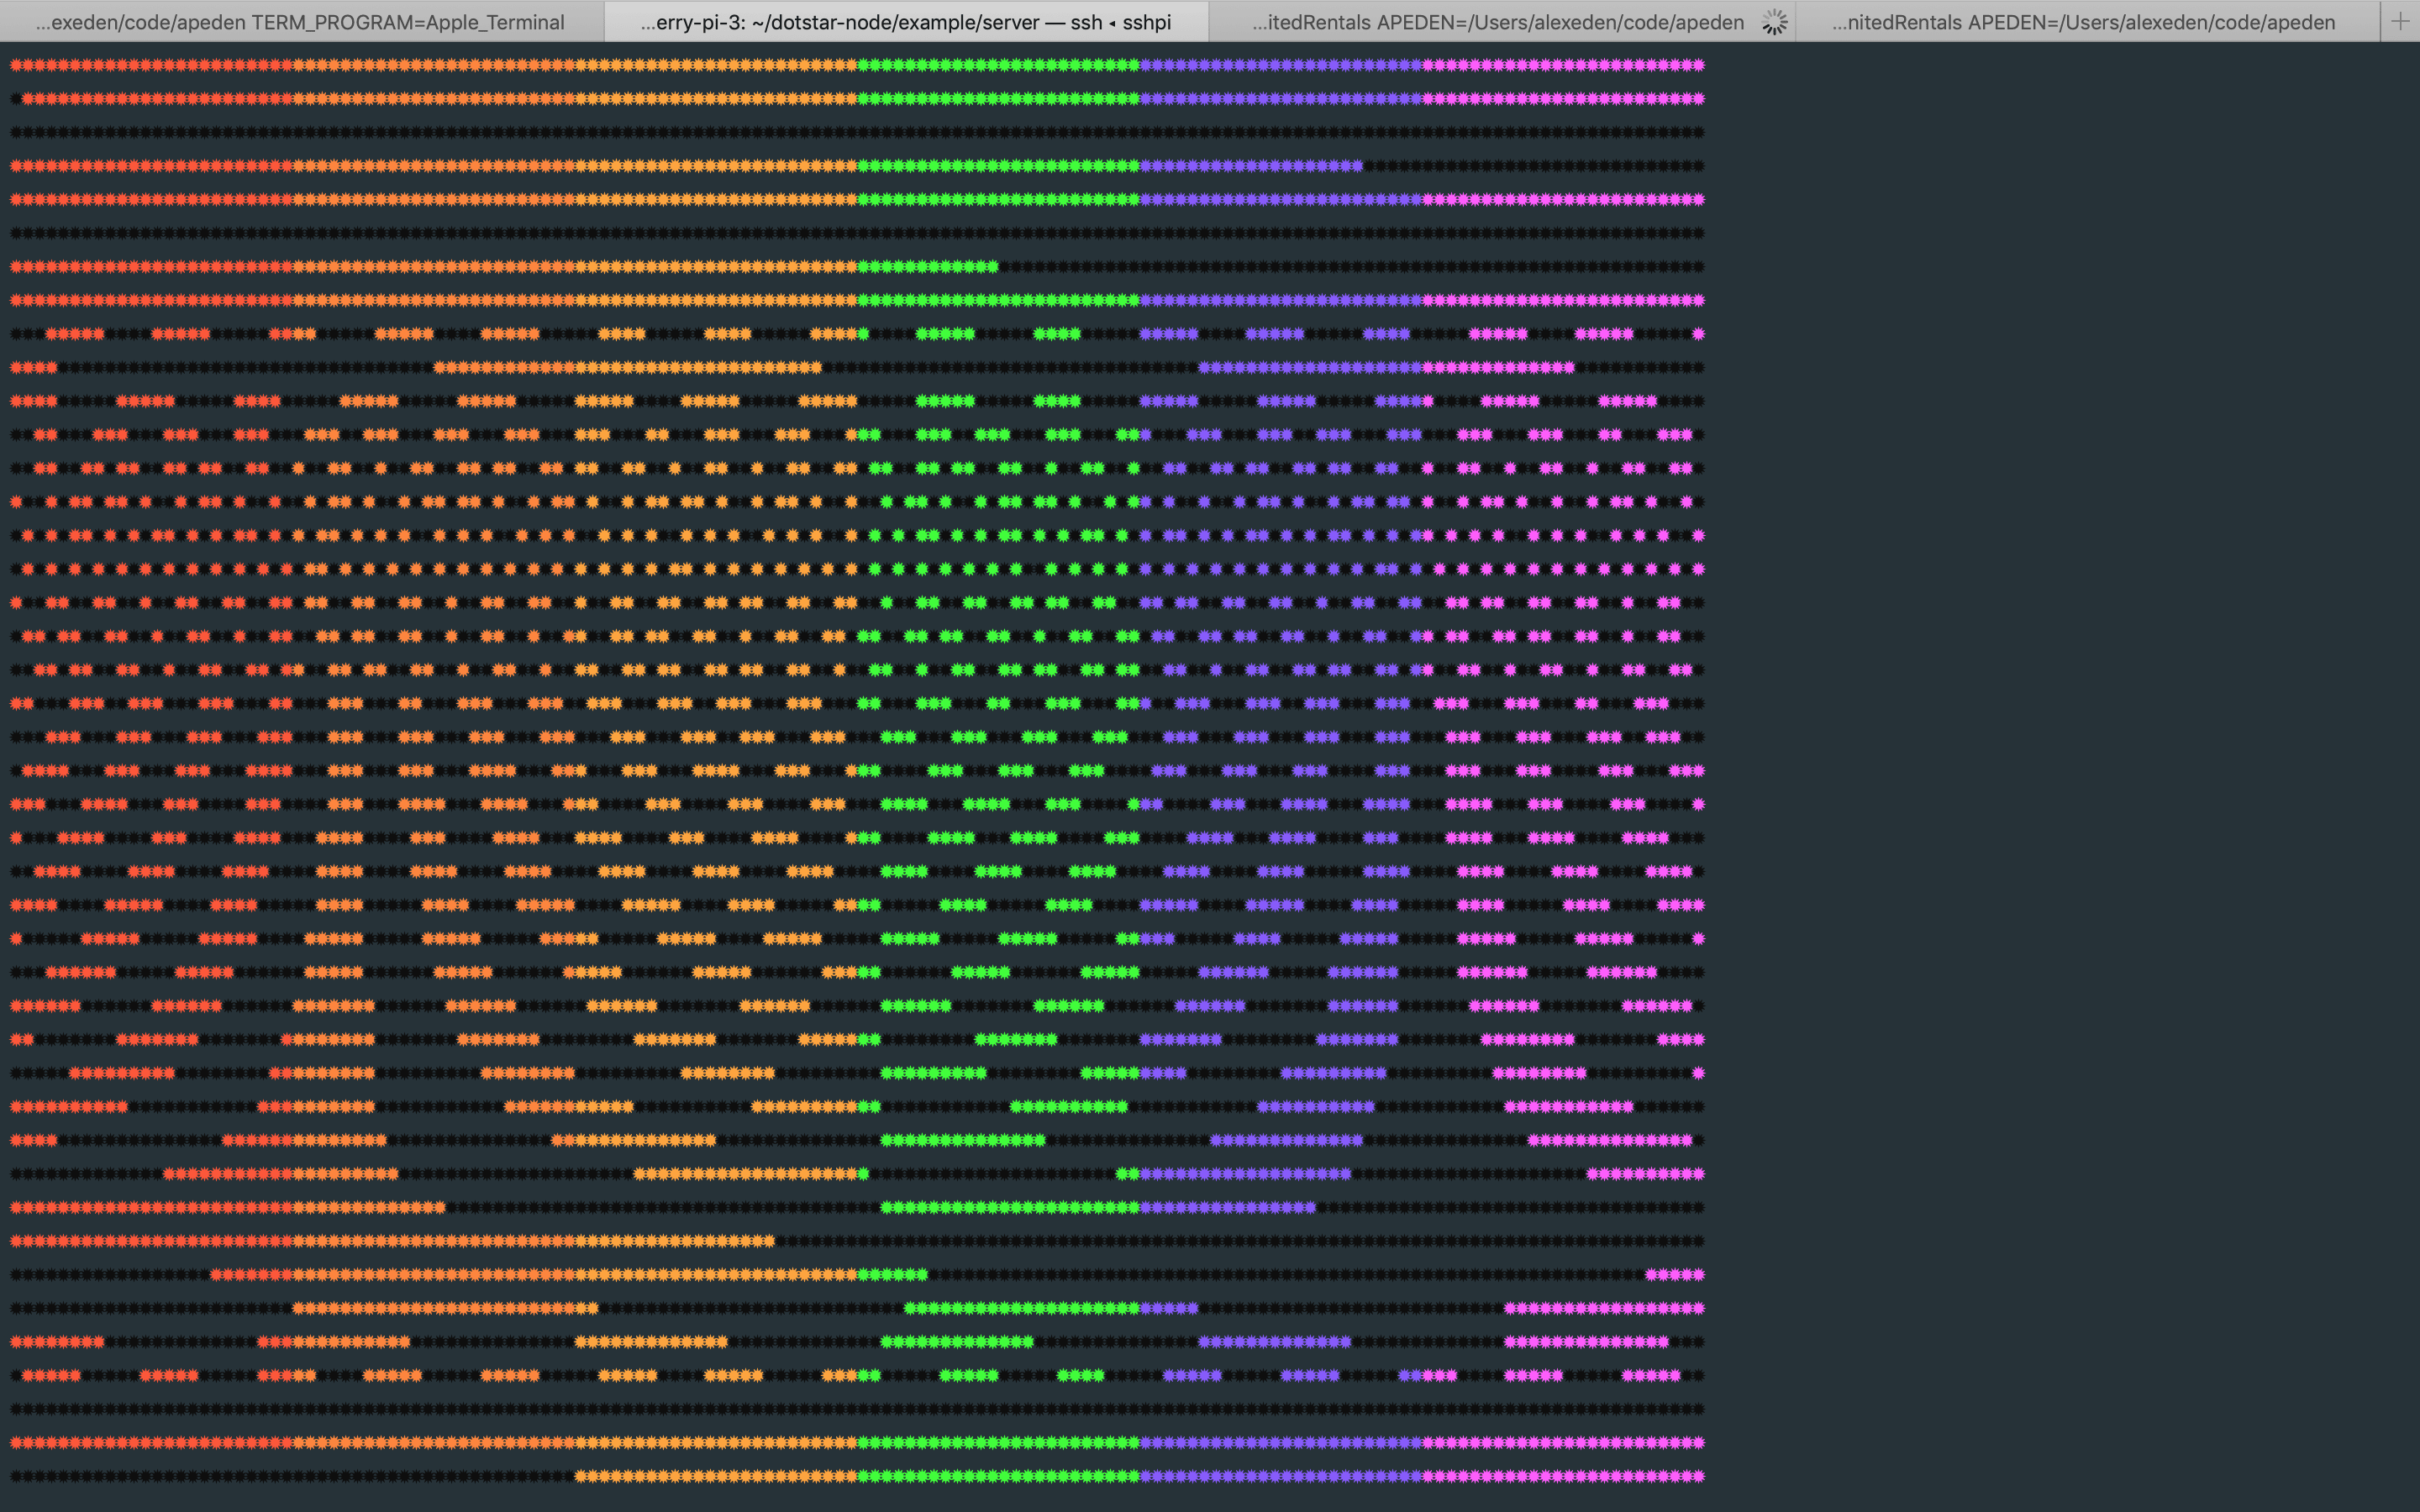
Task: Select the dotstar-node/example/server ssh sshpi tab
Action: pyautogui.click(x=906, y=21)
